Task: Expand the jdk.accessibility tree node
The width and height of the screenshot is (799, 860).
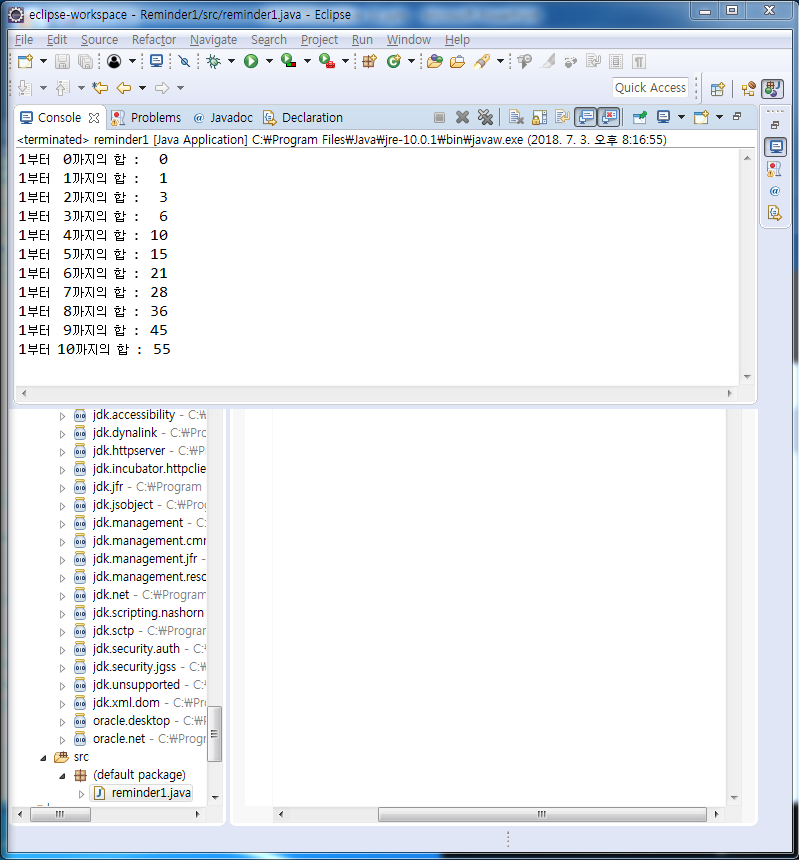Action: [63, 416]
